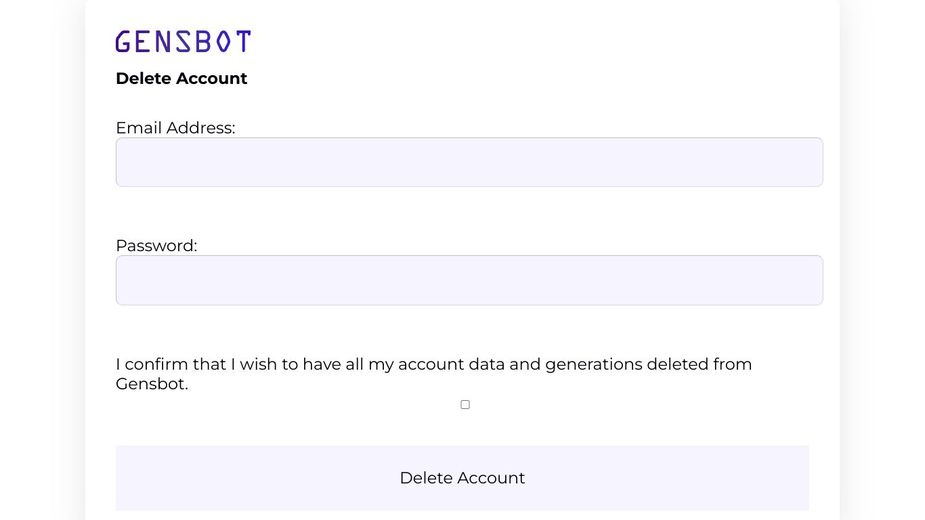Enable the "I confirm" deletion checkbox
This screenshot has height=520, width=925.
click(x=465, y=405)
